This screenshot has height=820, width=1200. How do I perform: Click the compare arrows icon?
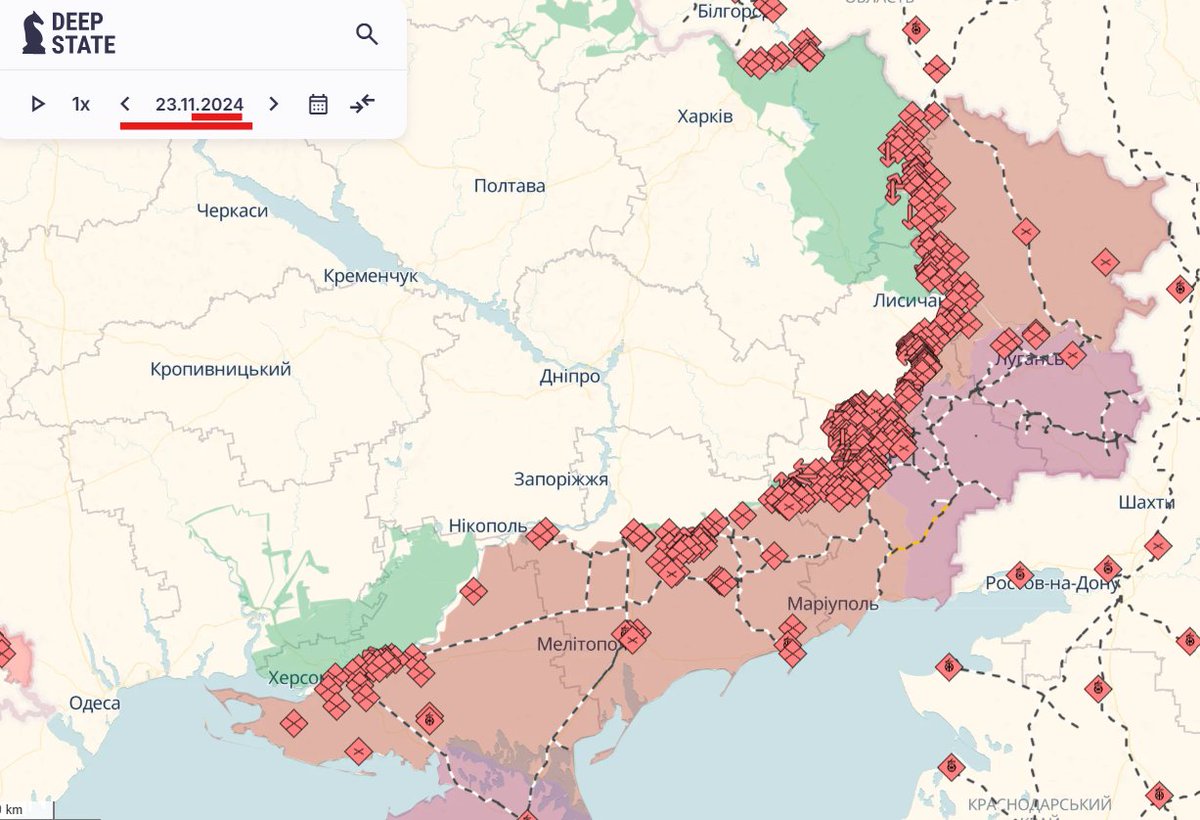pyautogui.click(x=362, y=103)
